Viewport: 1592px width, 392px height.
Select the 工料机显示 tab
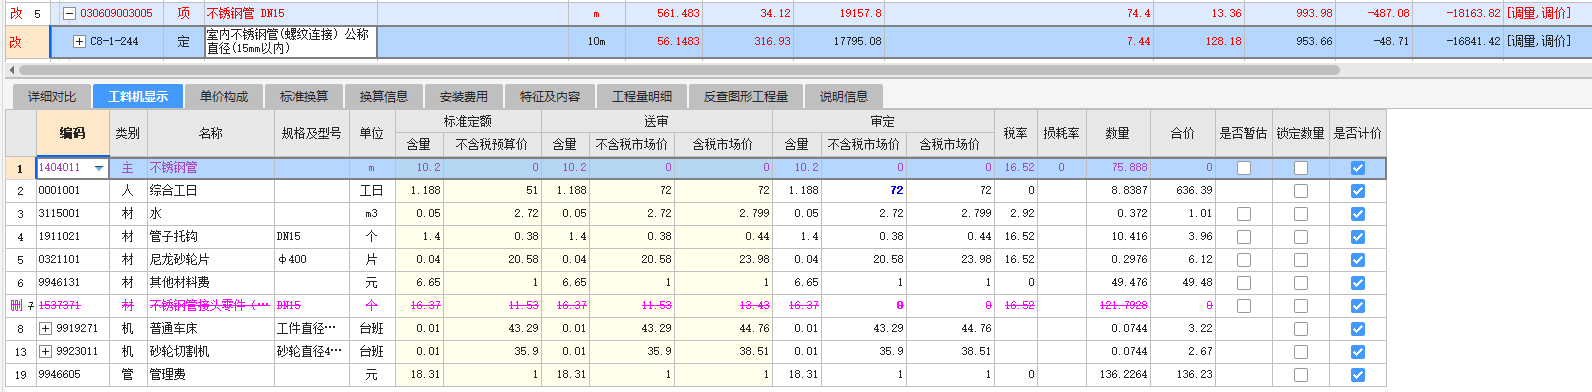coord(138,97)
